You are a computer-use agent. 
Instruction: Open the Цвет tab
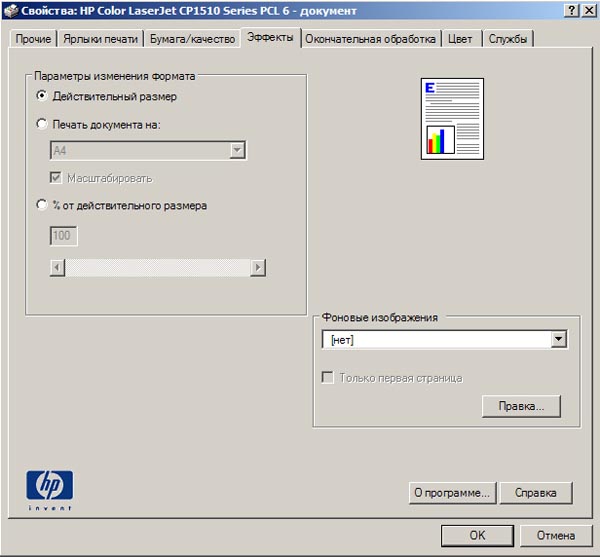tap(460, 39)
